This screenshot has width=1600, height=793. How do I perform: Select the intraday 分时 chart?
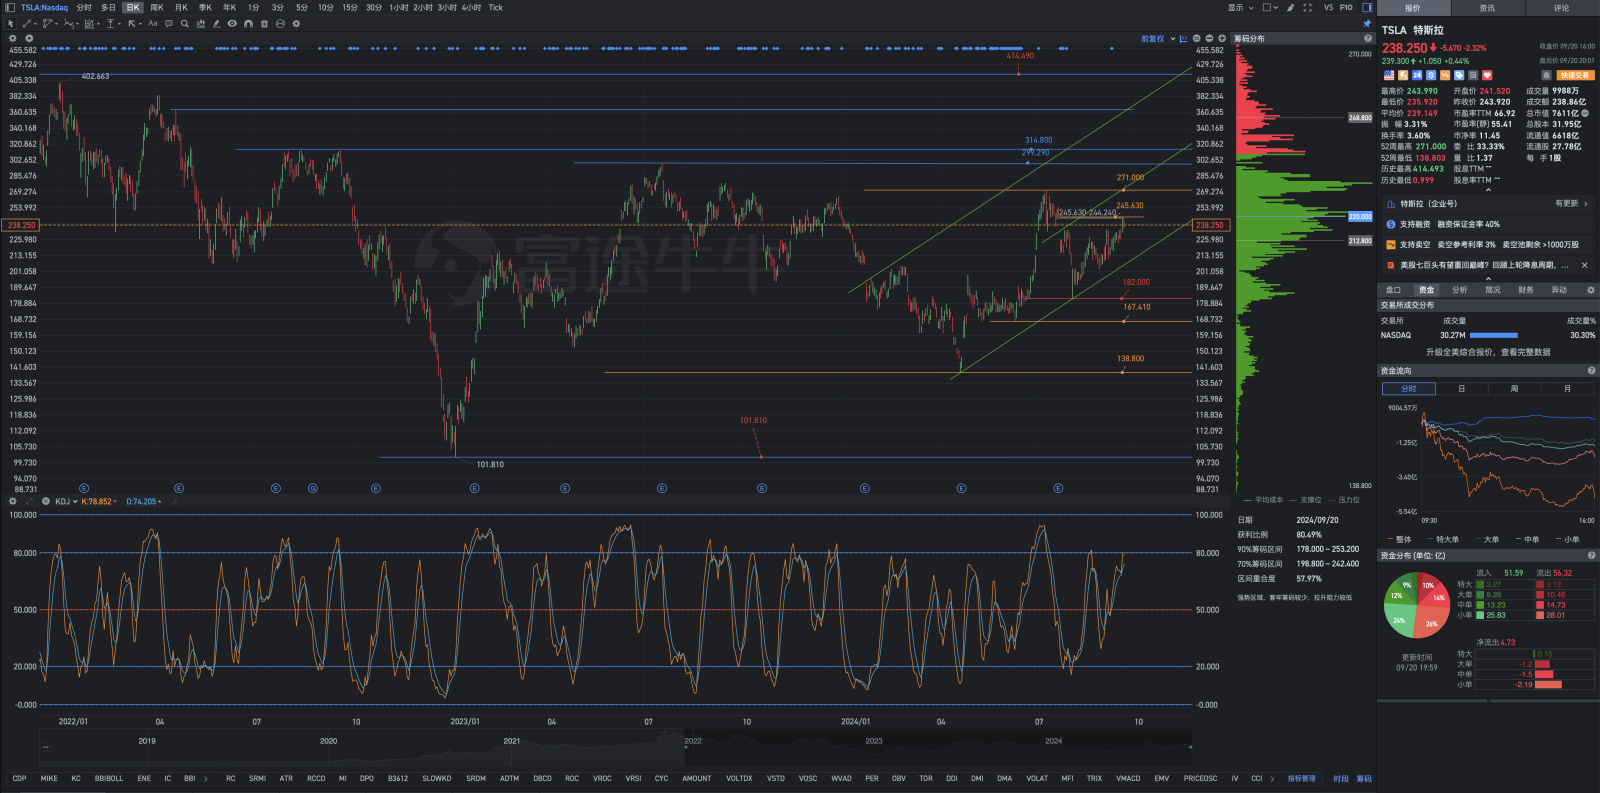[84, 7]
